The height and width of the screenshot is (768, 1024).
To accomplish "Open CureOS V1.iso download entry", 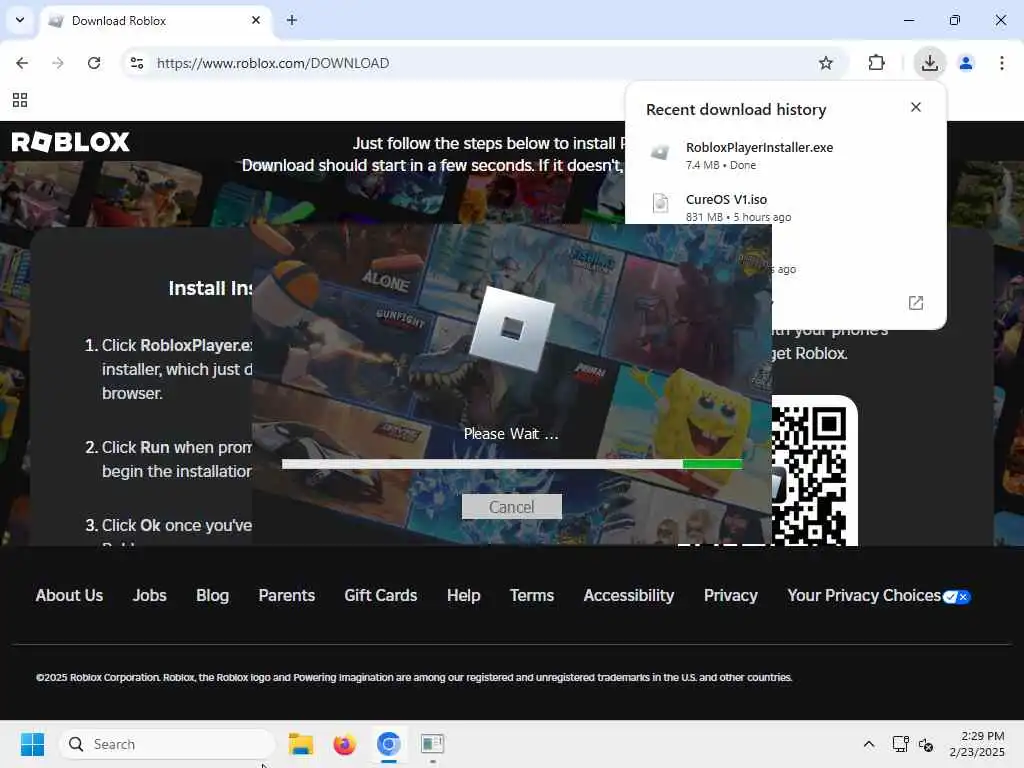I will pyautogui.click(x=784, y=207).
